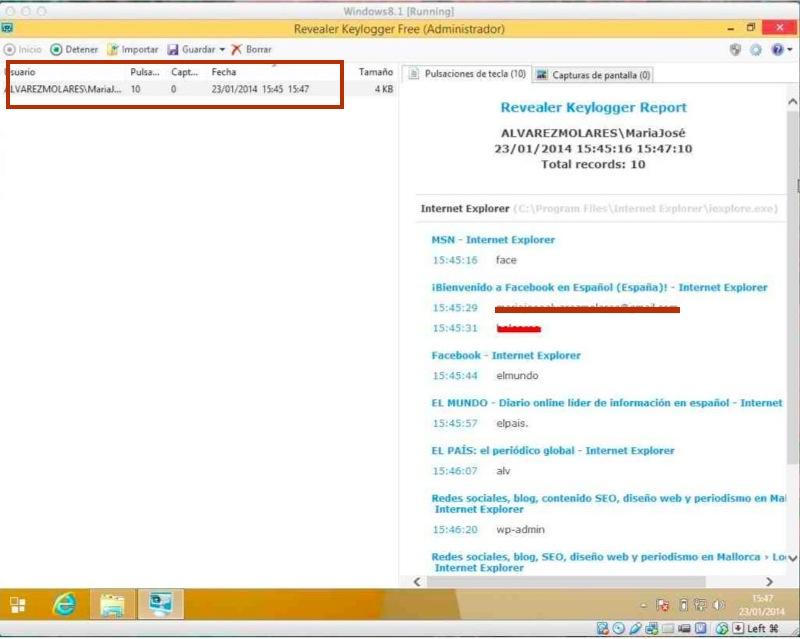Viewport: 800px width, 639px height.
Task: Click the shield icon in toolbar
Action: pyautogui.click(x=736, y=49)
